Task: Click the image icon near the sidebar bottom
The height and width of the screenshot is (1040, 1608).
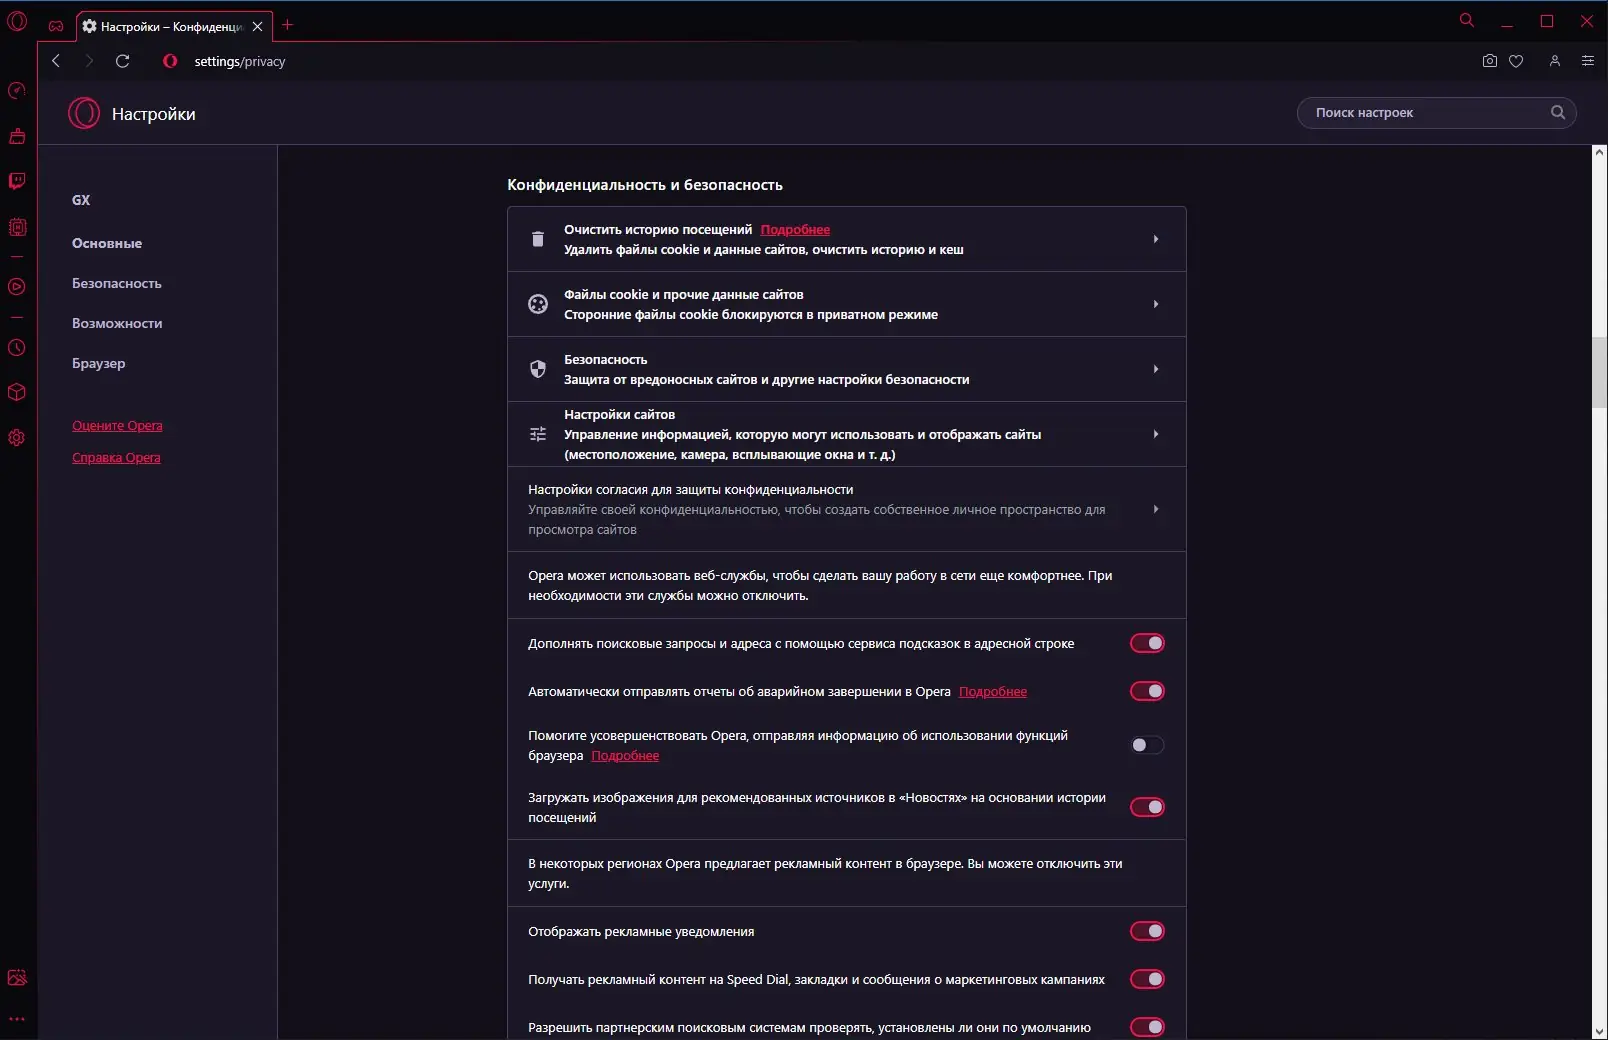Action: pyautogui.click(x=17, y=978)
